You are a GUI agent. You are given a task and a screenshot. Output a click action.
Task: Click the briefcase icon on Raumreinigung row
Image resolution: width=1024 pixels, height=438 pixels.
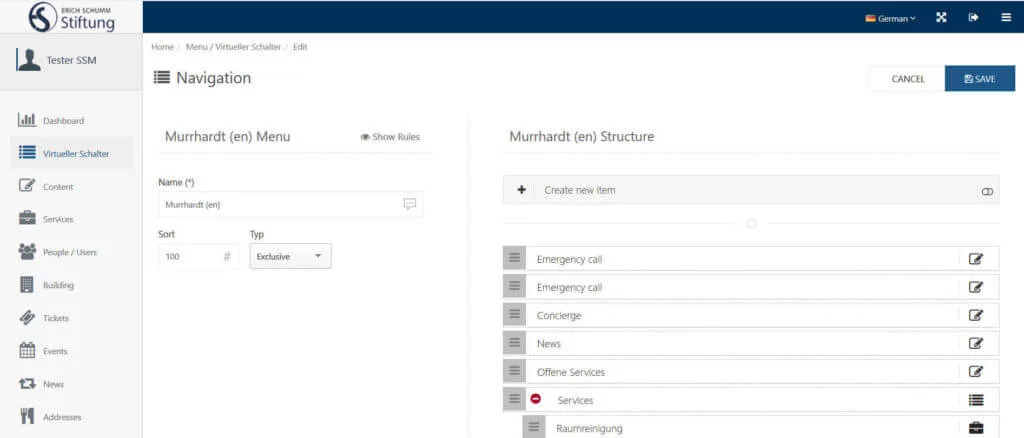976,428
